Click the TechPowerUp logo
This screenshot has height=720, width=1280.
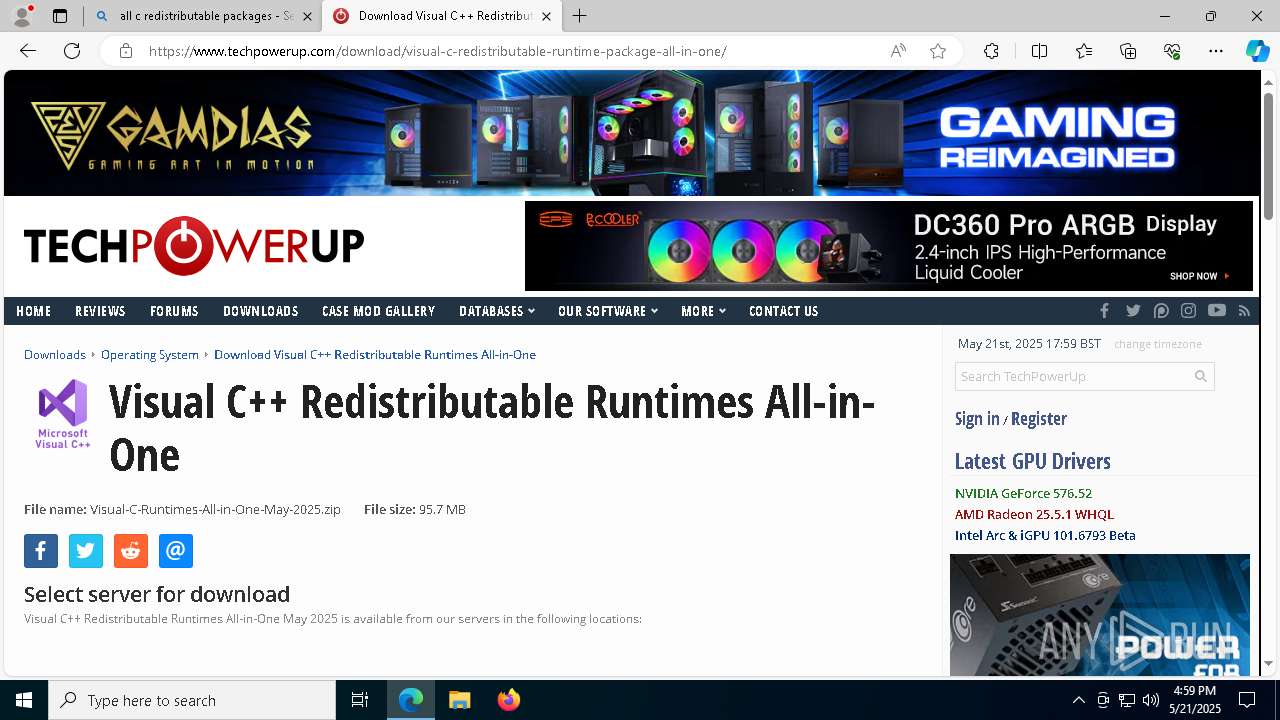(x=194, y=245)
